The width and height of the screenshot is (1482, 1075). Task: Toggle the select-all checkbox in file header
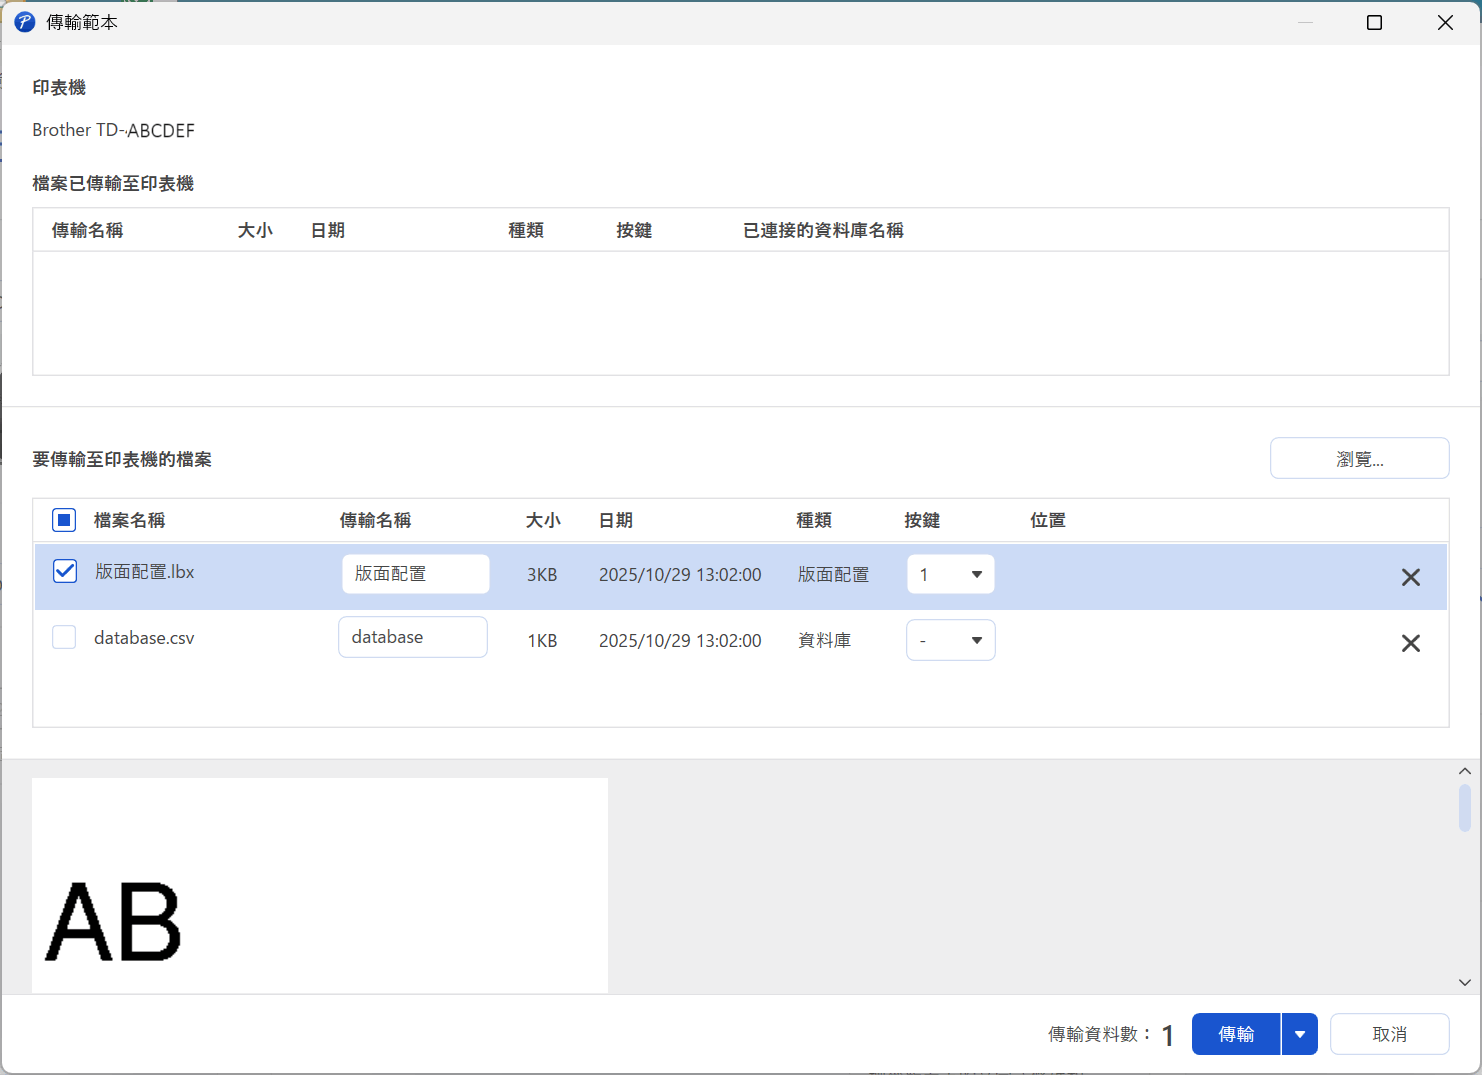pos(64,520)
